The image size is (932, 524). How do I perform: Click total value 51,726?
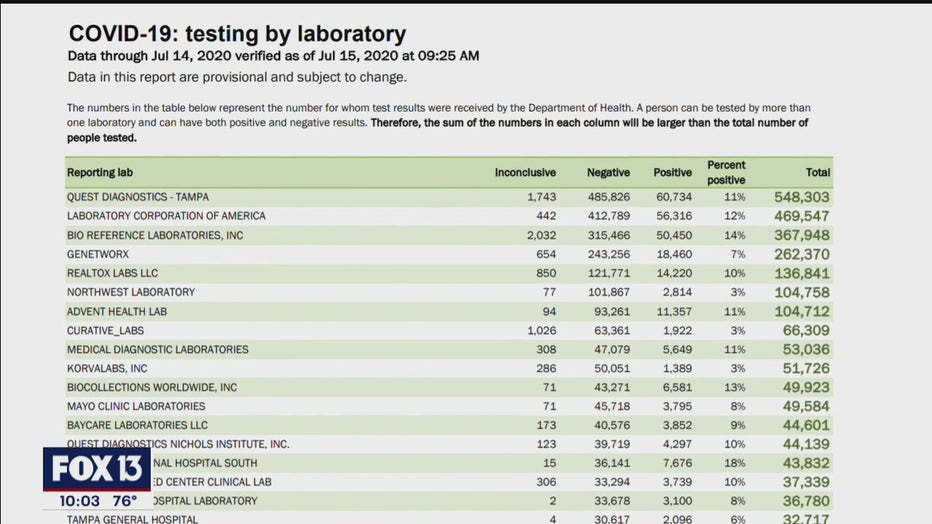[x=805, y=368]
